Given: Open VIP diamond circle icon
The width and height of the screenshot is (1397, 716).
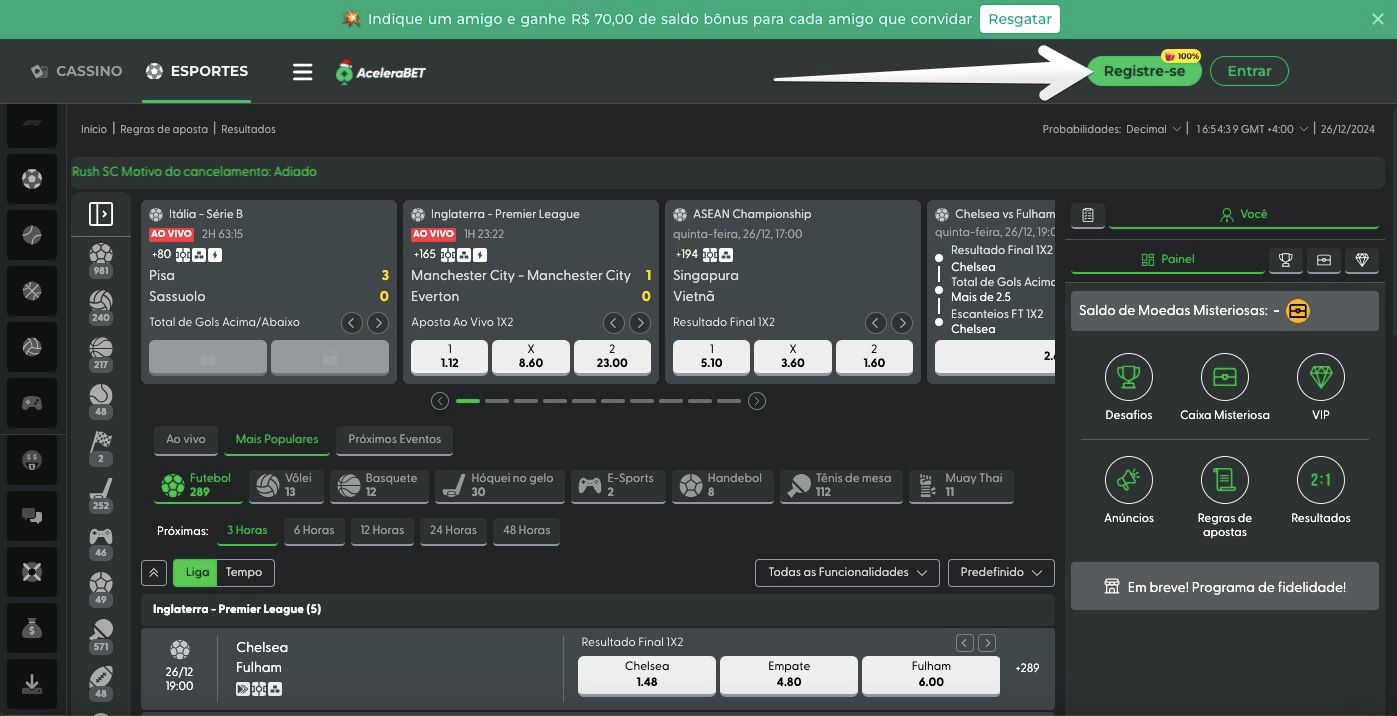Looking at the screenshot, I should click(1321, 377).
